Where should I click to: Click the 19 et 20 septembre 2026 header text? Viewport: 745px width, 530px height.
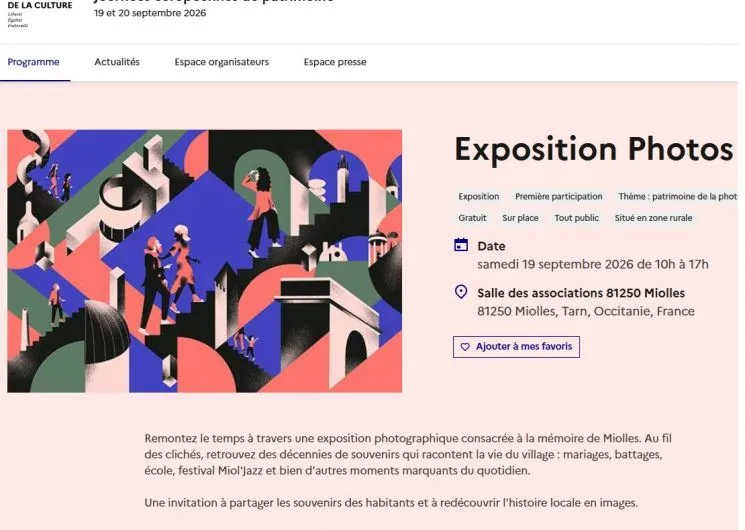click(x=150, y=13)
